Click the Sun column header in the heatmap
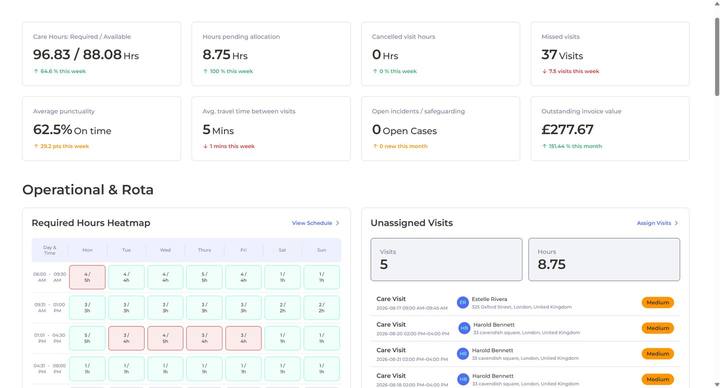The height and width of the screenshot is (388, 720). [321, 250]
